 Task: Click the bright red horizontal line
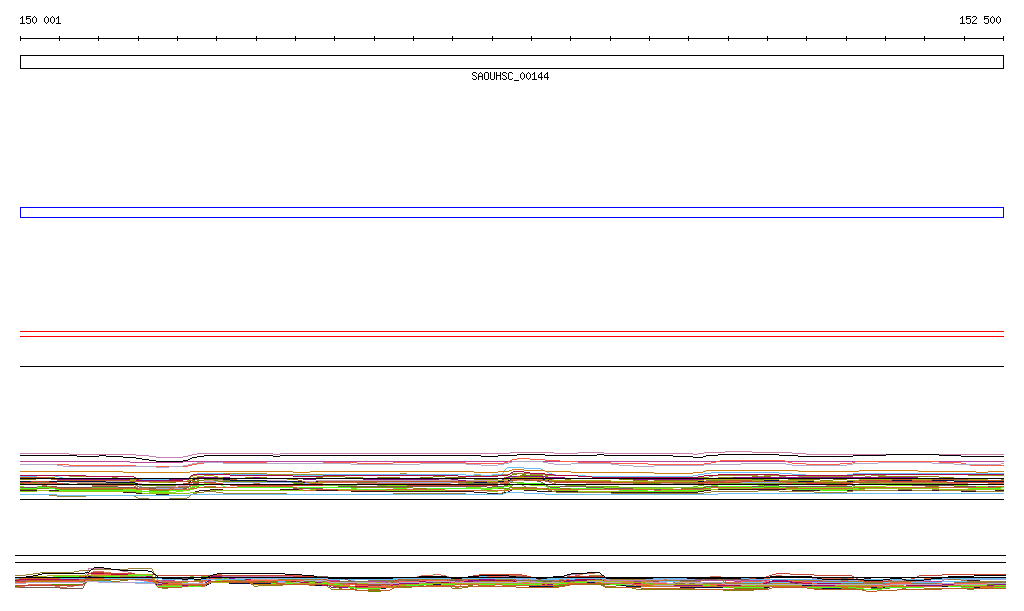[511, 337]
